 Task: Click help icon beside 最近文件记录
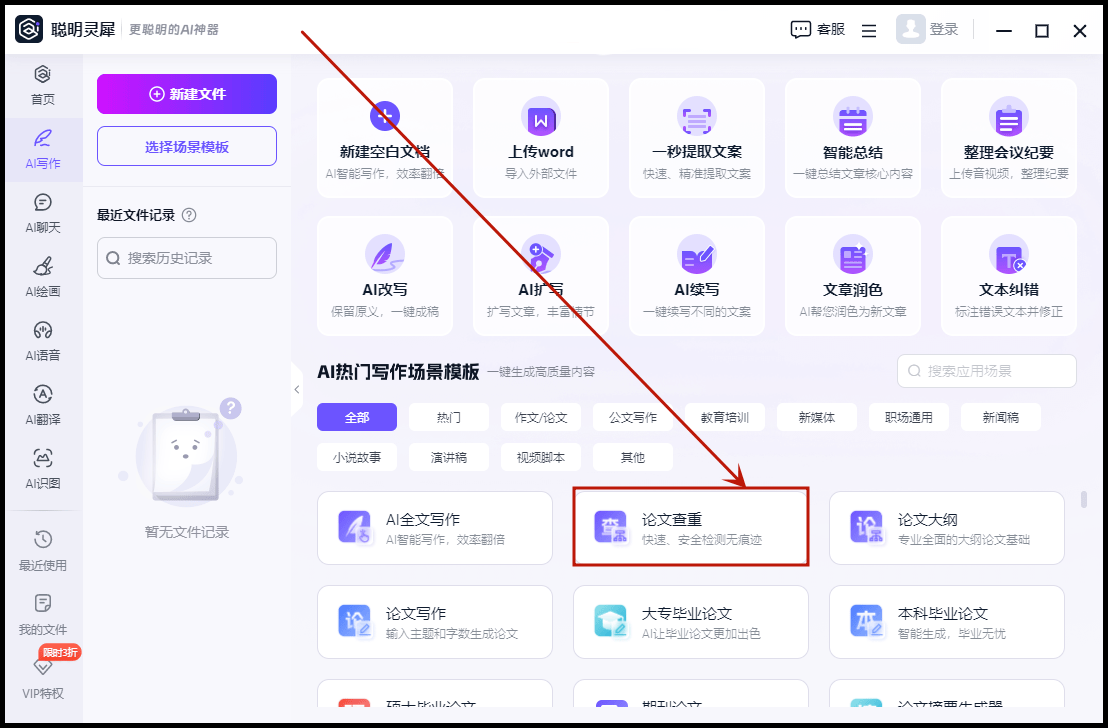click(x=189, y=215)
